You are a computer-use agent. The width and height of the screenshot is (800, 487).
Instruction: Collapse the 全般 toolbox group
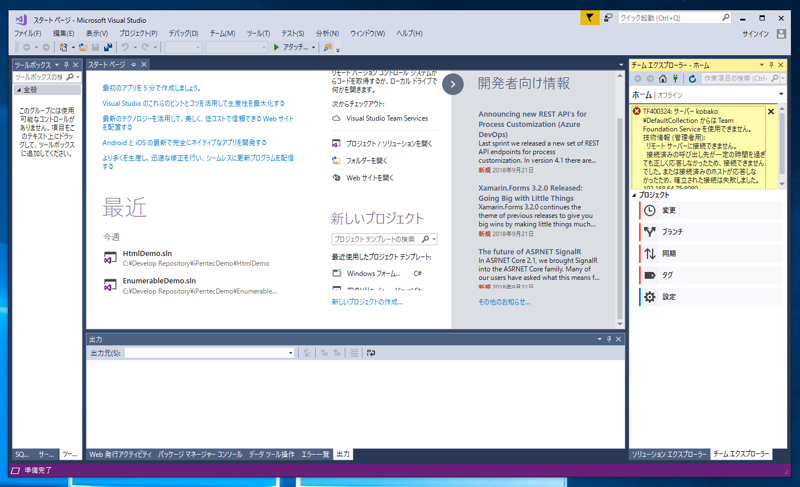pos(19,90)
